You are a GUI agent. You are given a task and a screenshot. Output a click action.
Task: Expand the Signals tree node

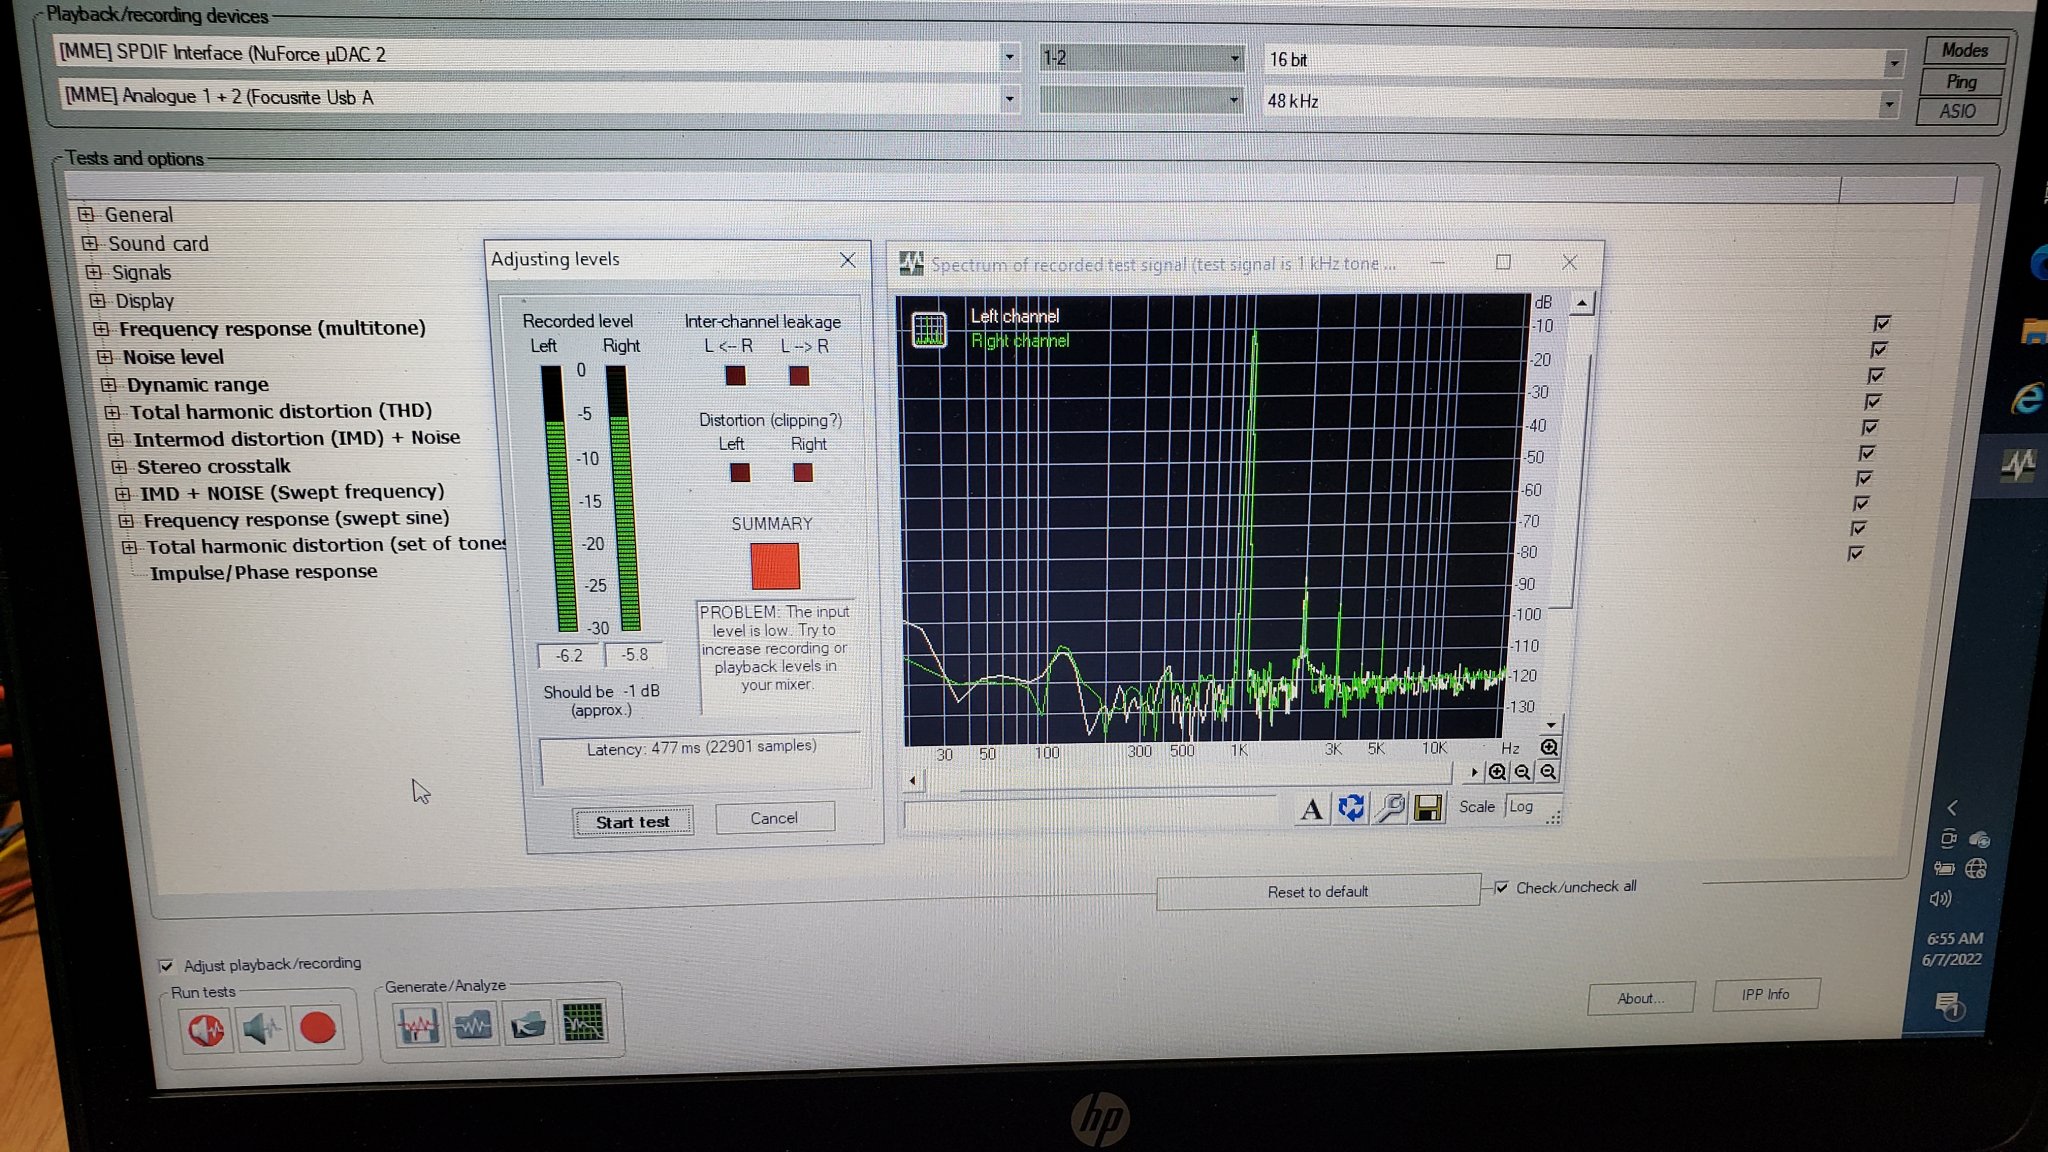(x=94, y=272)
